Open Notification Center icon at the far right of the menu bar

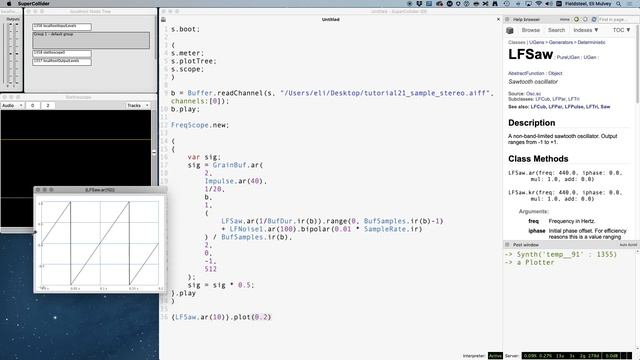pyautogui.click(x=630, y=4)
